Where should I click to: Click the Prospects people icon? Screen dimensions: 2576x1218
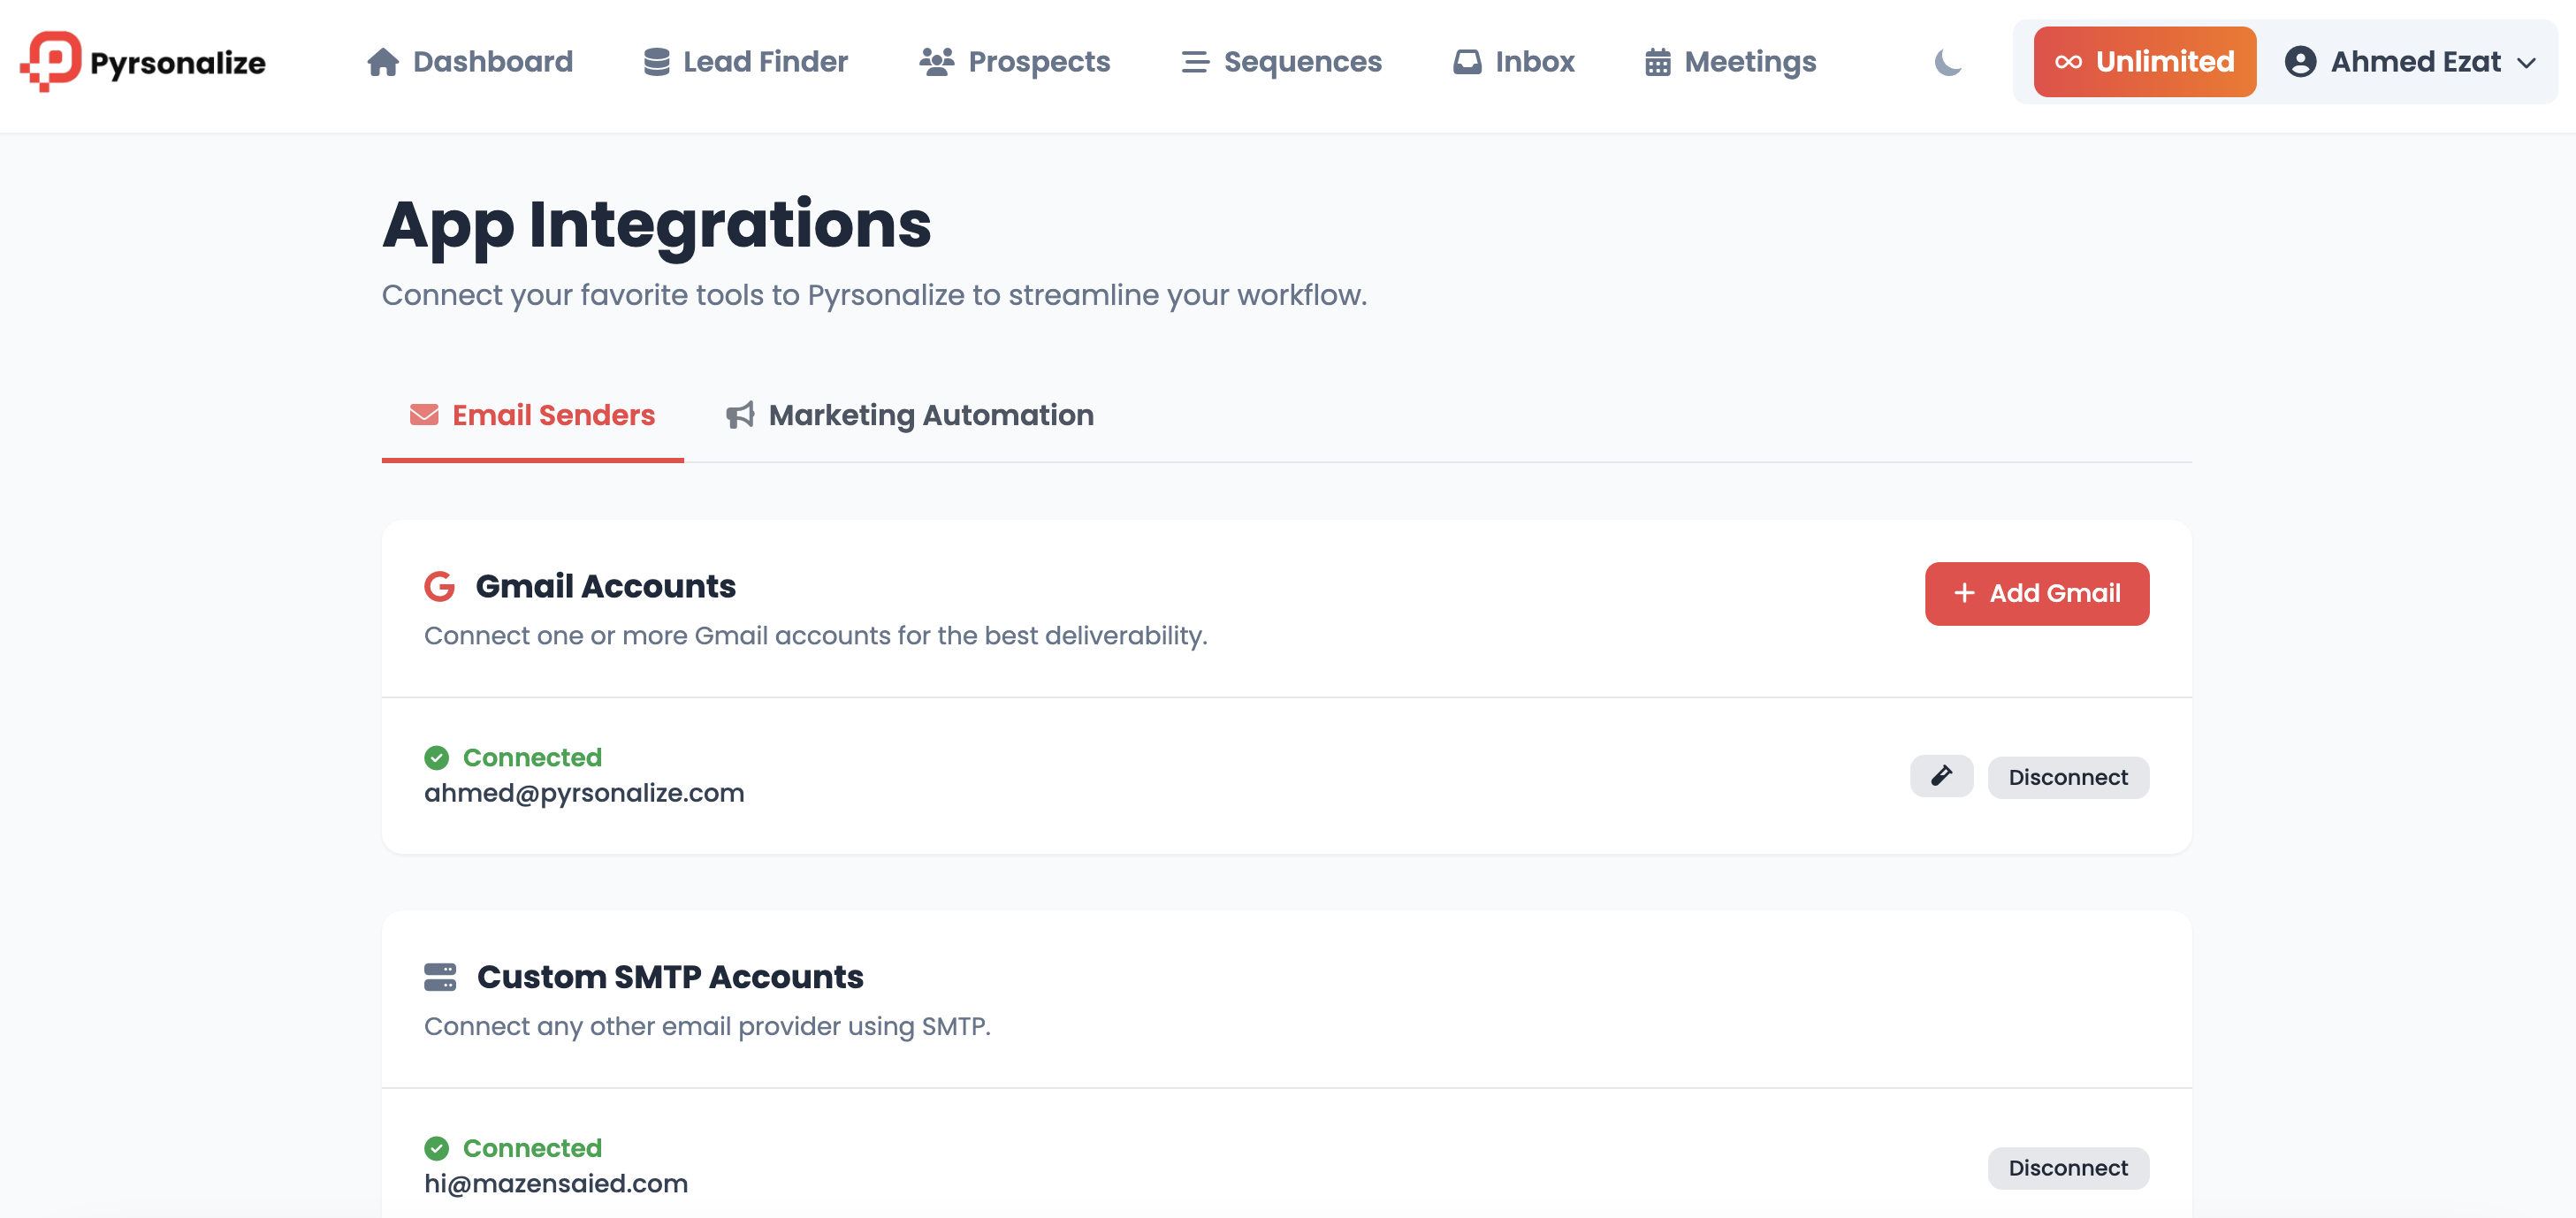[936, 62]
